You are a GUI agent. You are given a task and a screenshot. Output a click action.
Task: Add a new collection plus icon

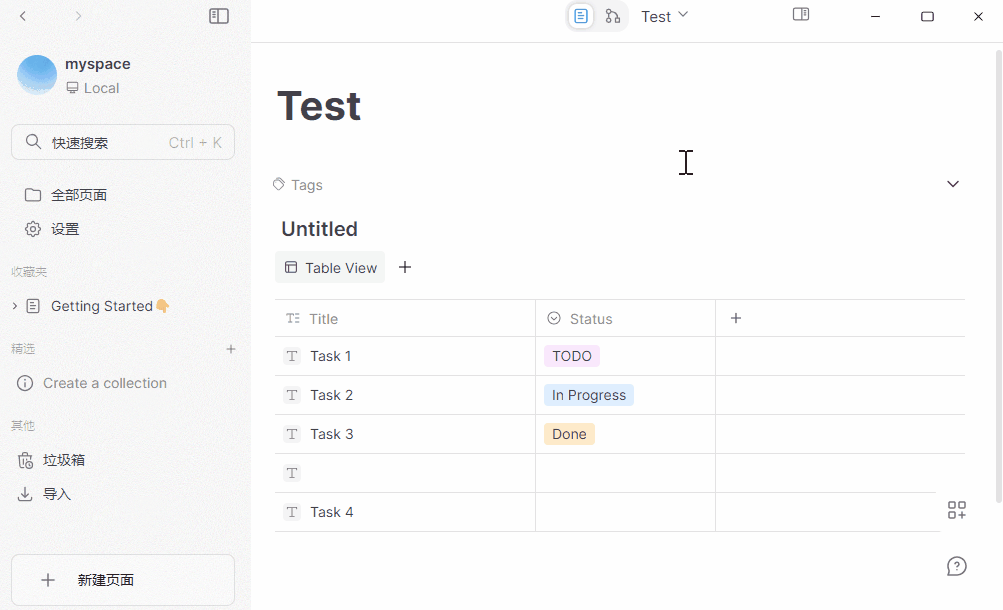click(231, 349)
